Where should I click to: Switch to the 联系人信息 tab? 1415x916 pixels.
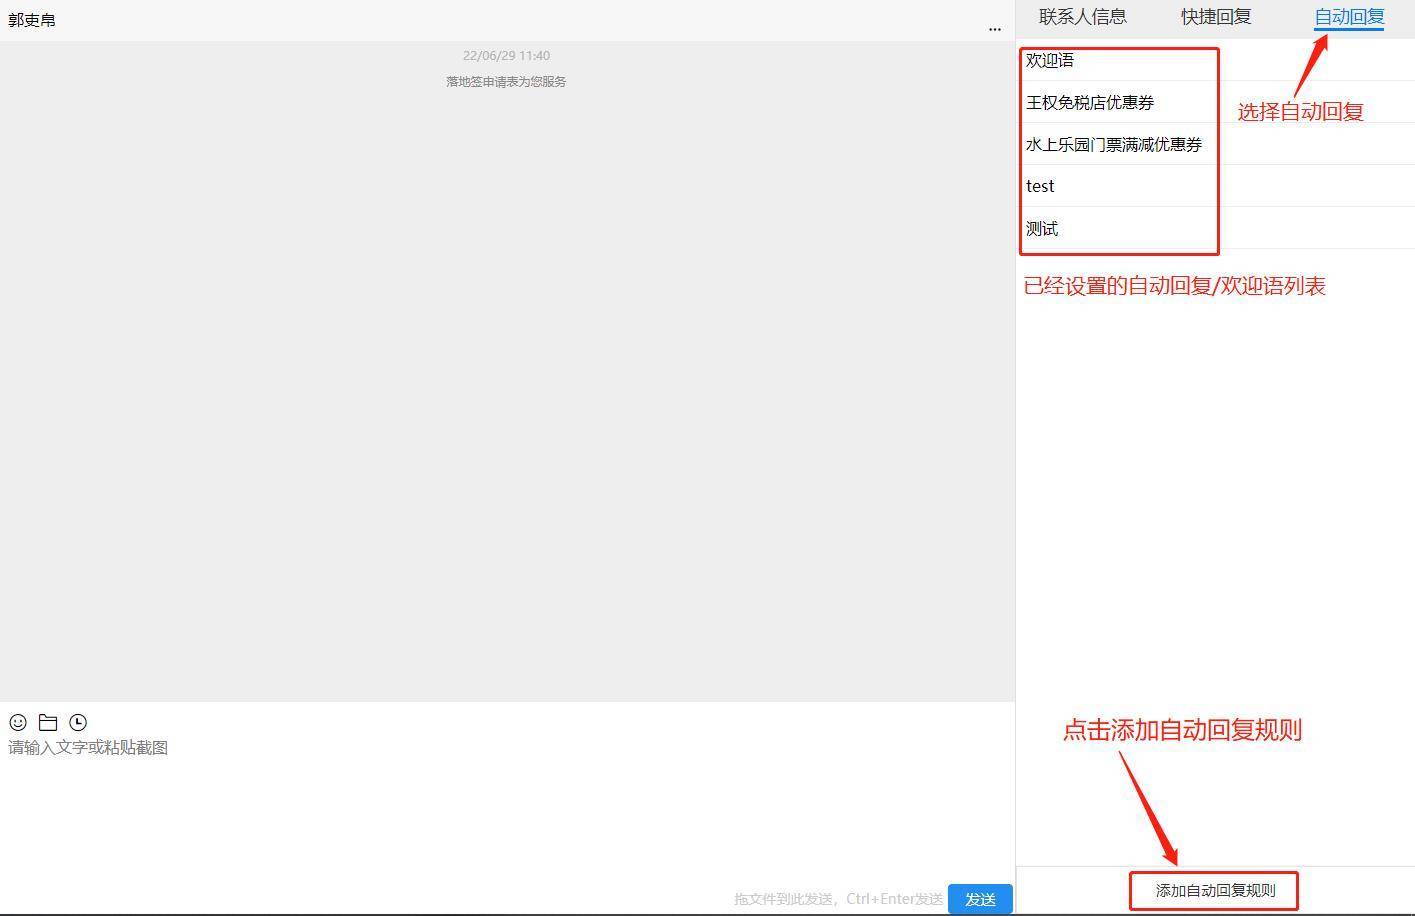pos(1081,16)
